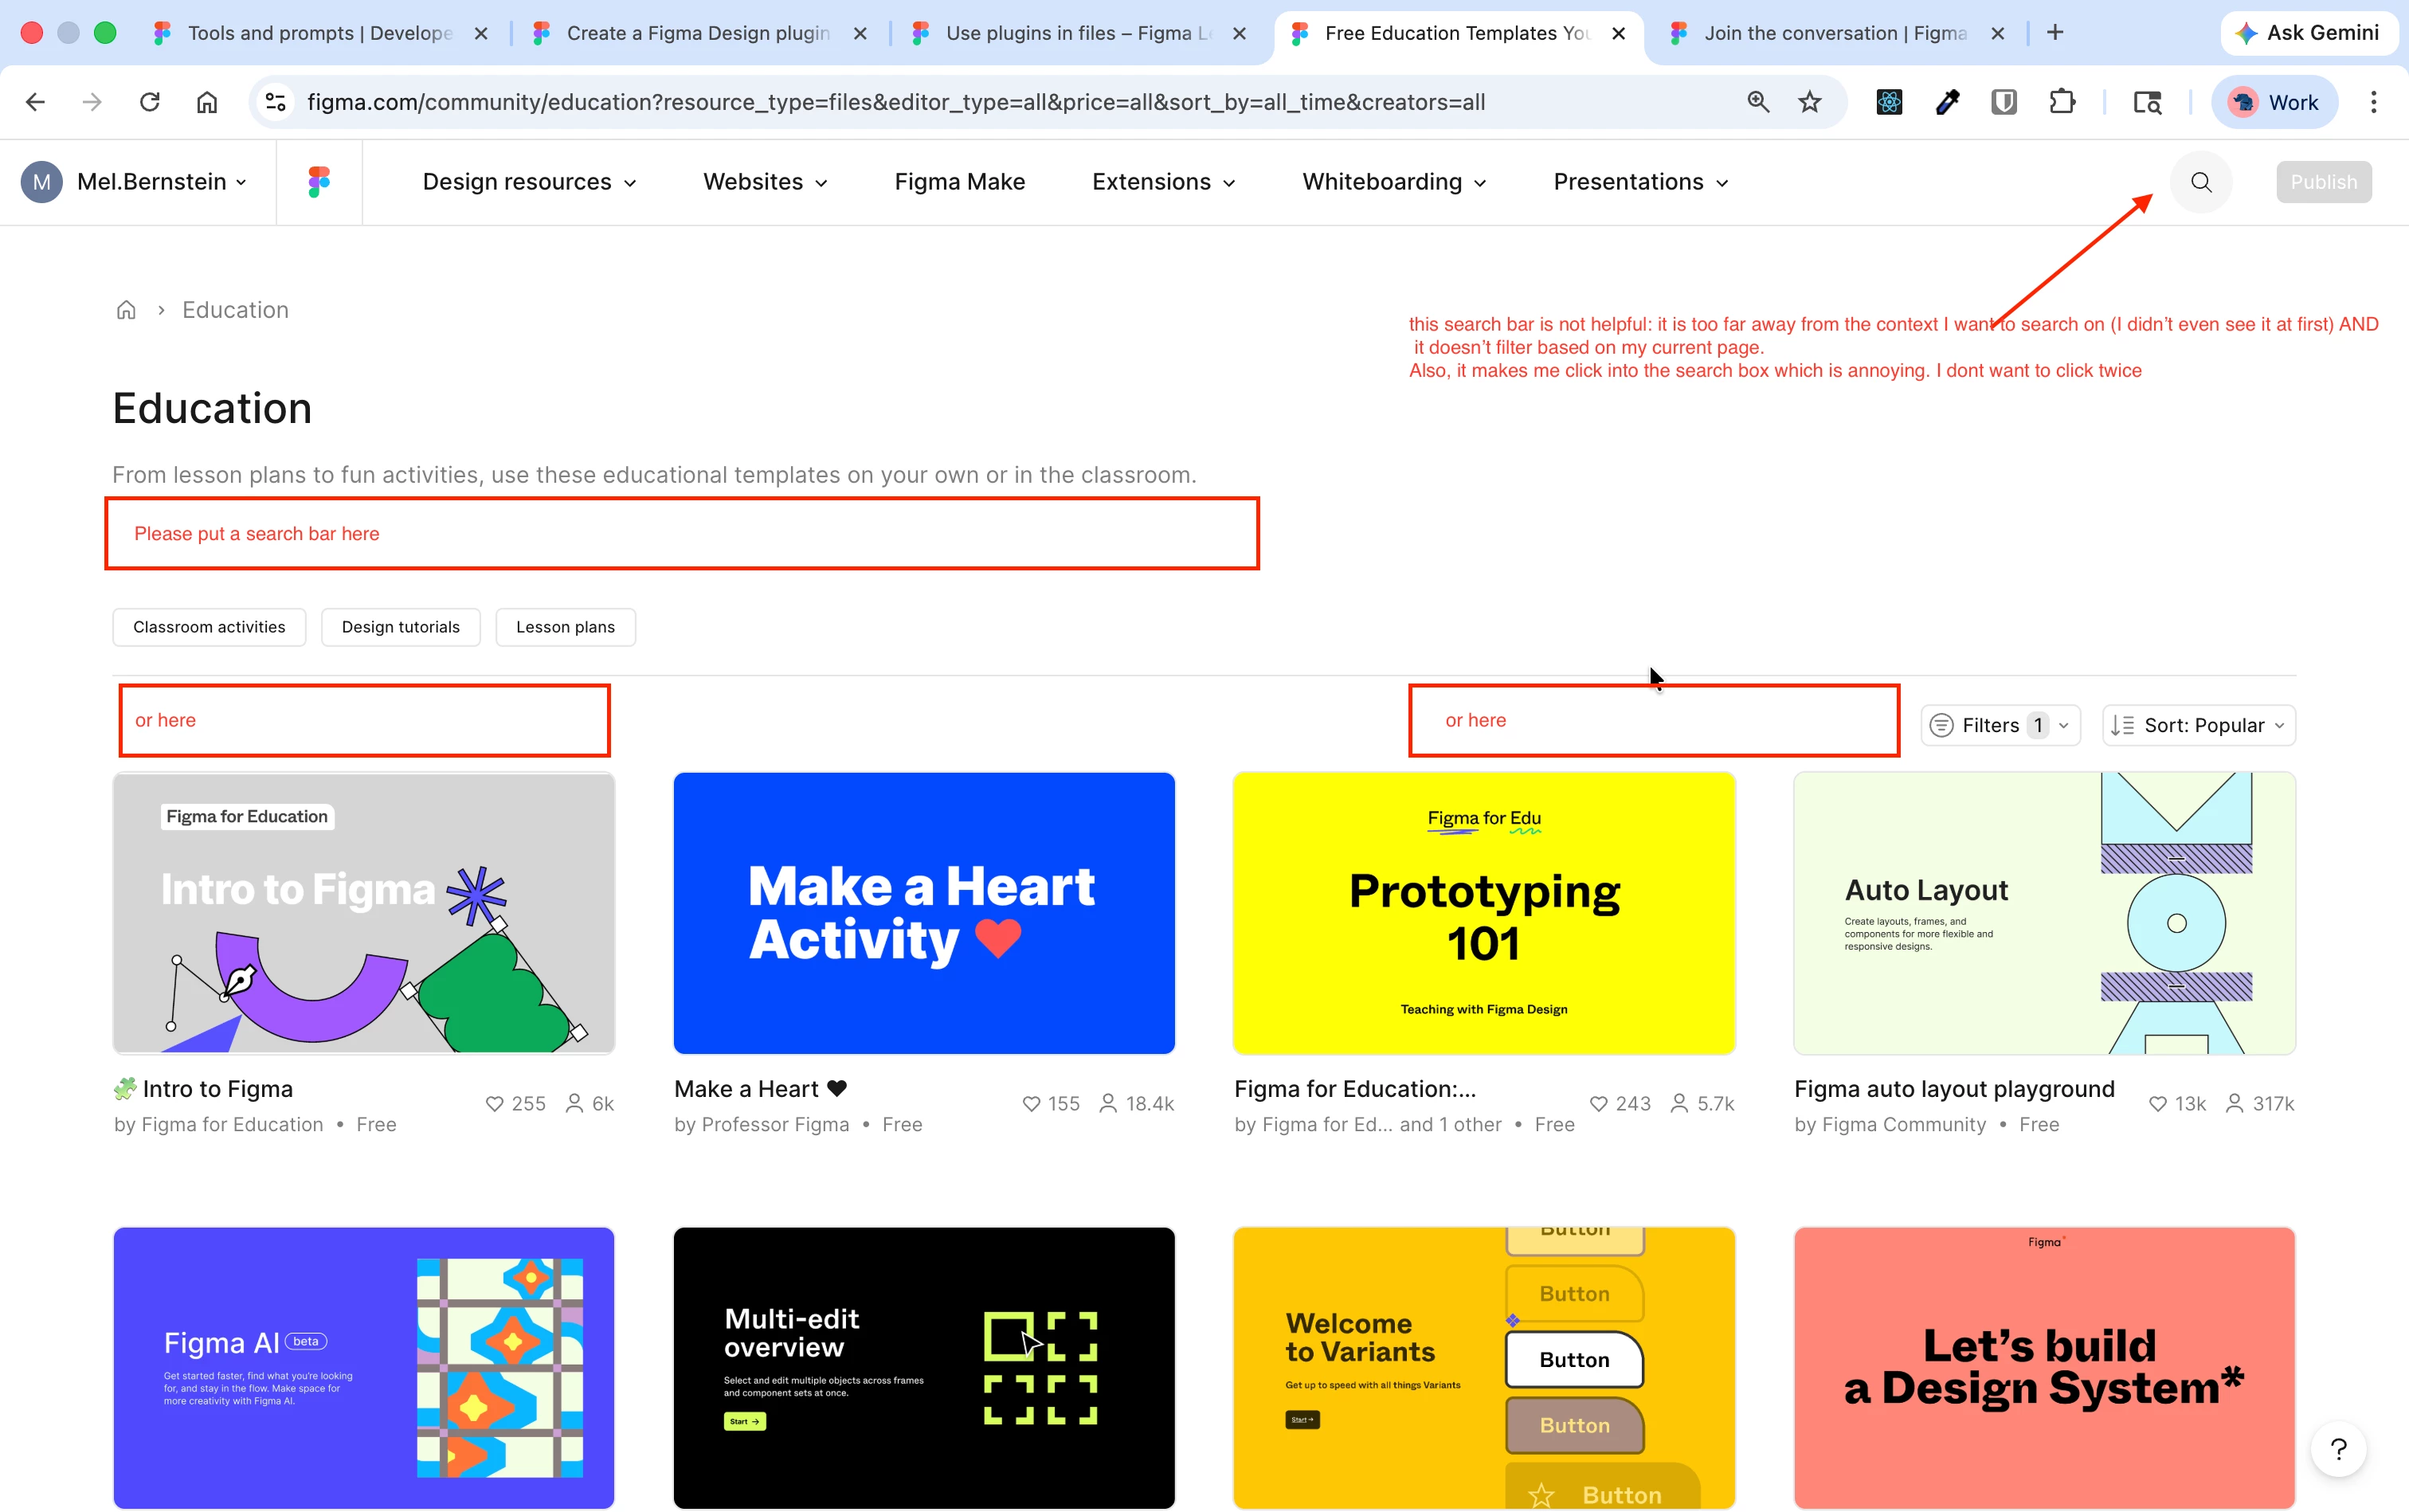
Task: Reload the page
Action: [x=150, y=102]
